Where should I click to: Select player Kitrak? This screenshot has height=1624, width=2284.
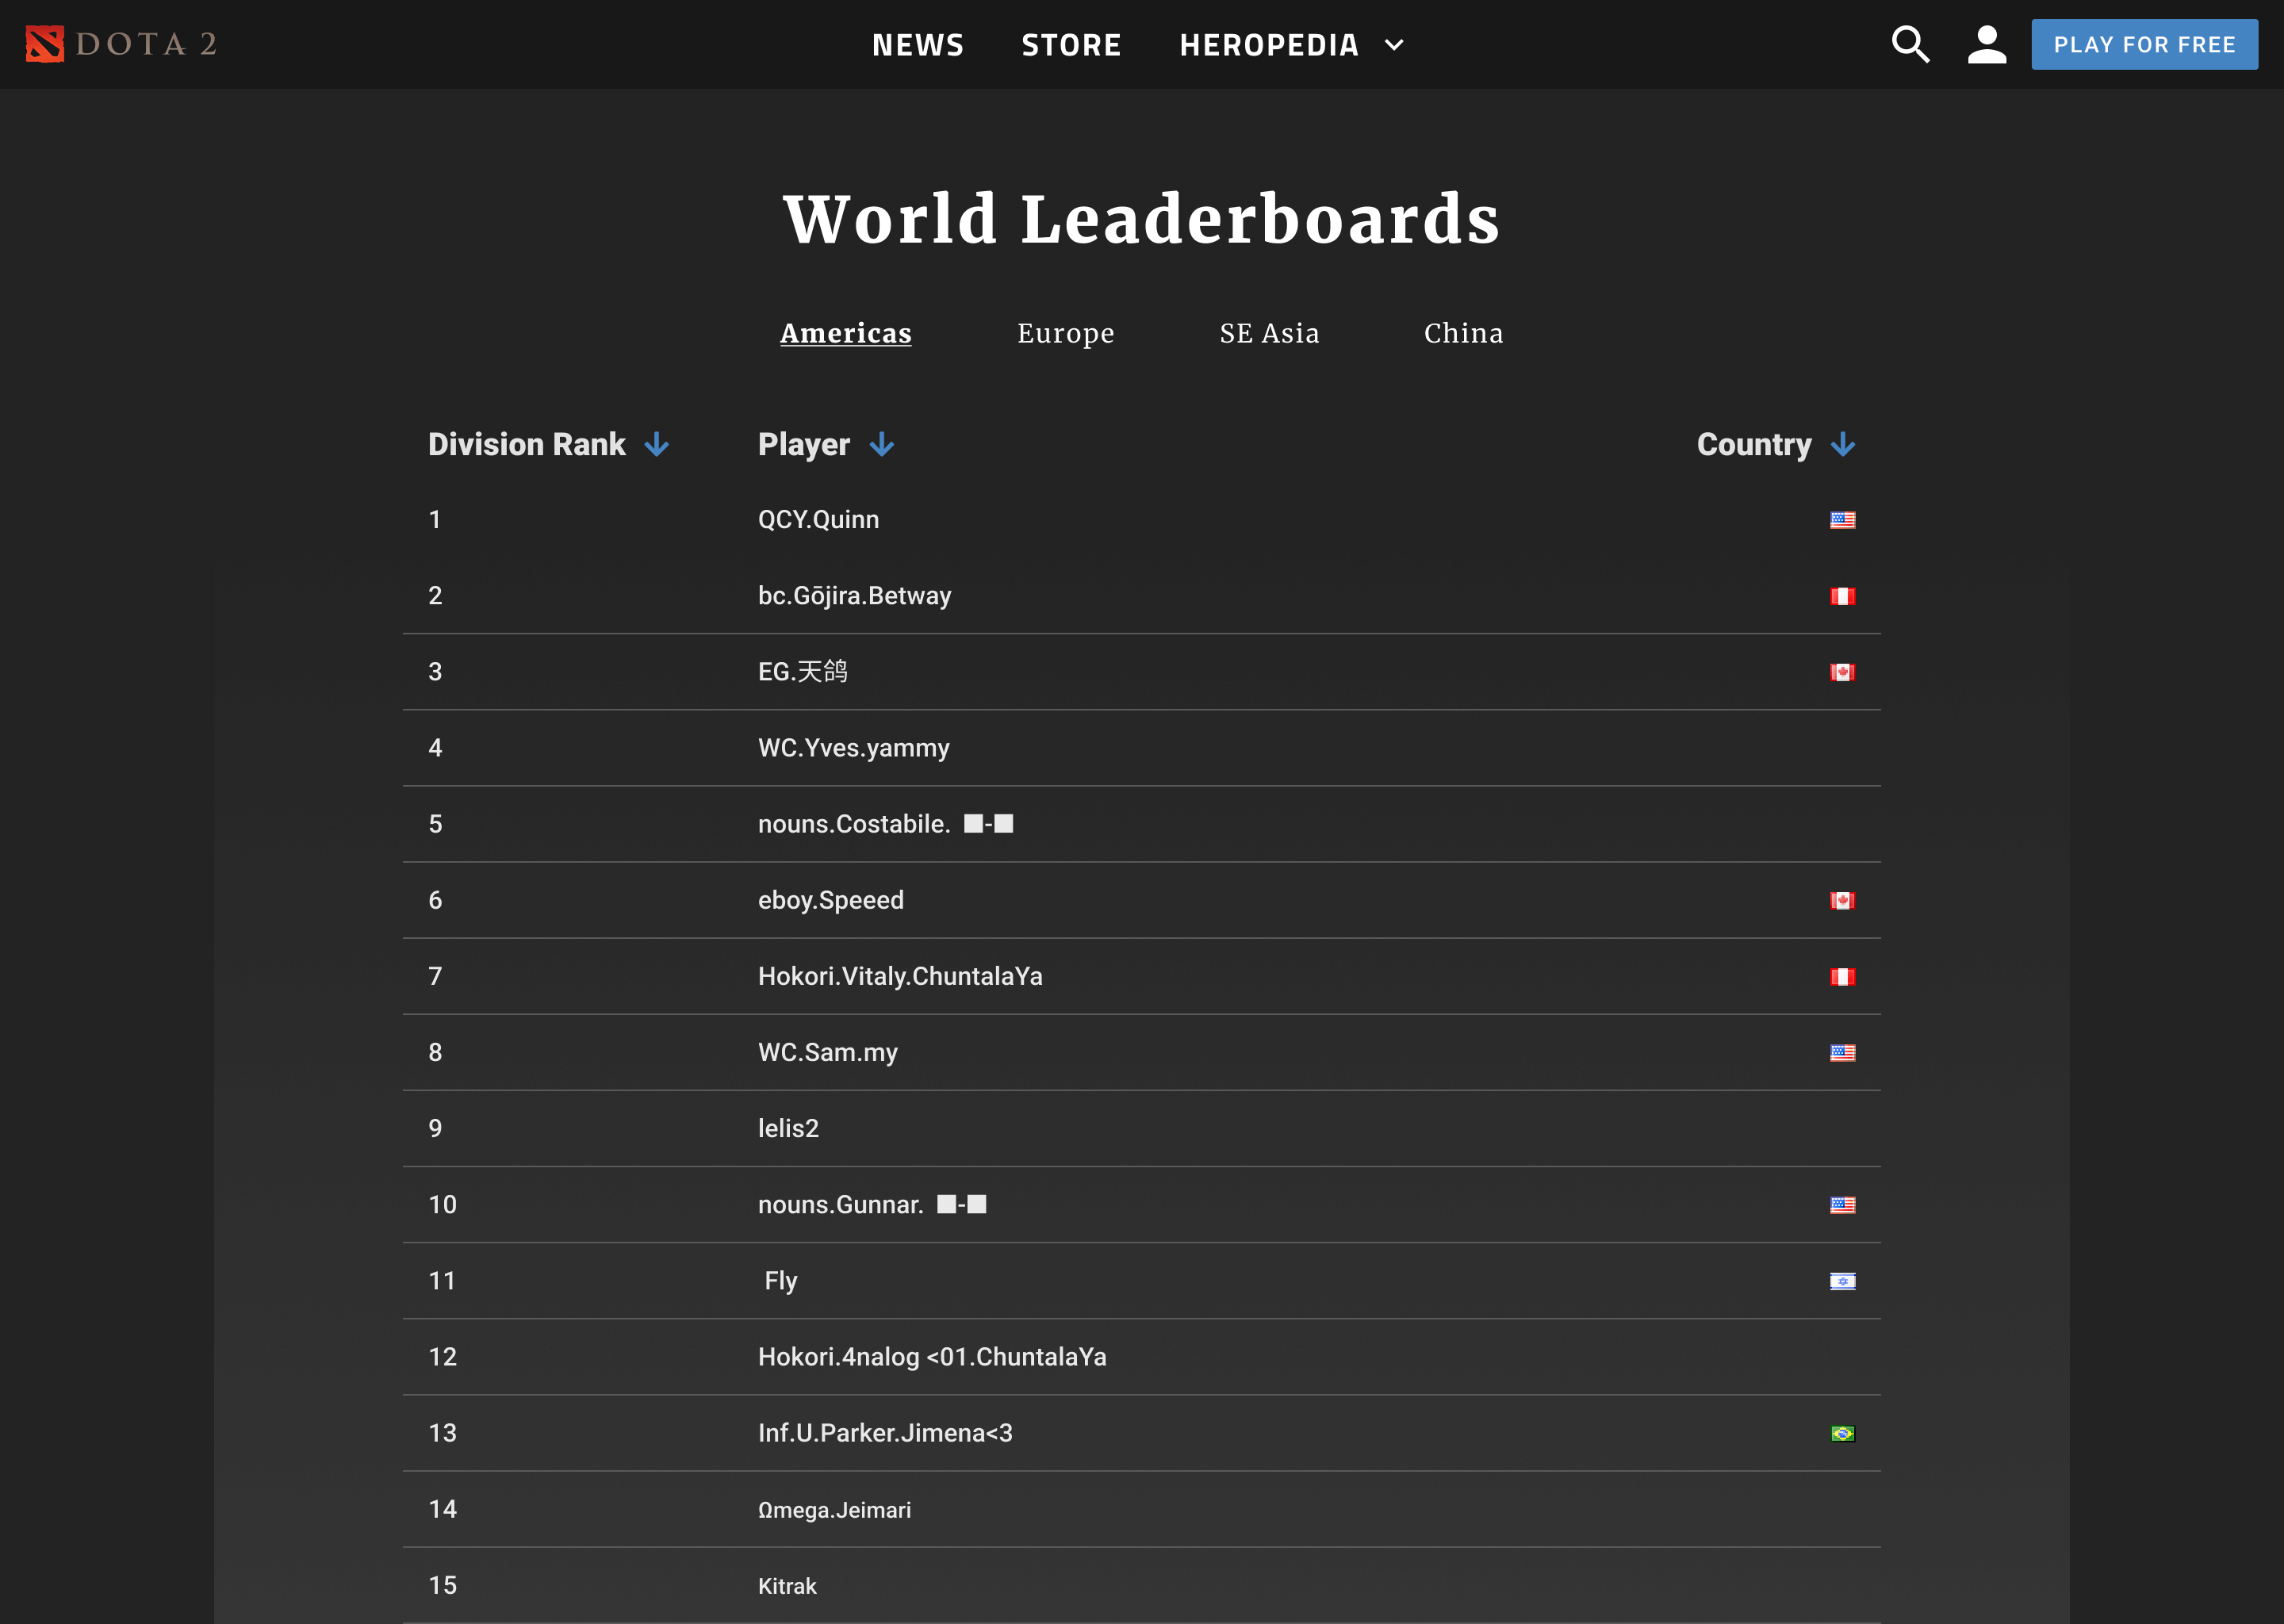pyautogui.click(x=787, y=1586)
